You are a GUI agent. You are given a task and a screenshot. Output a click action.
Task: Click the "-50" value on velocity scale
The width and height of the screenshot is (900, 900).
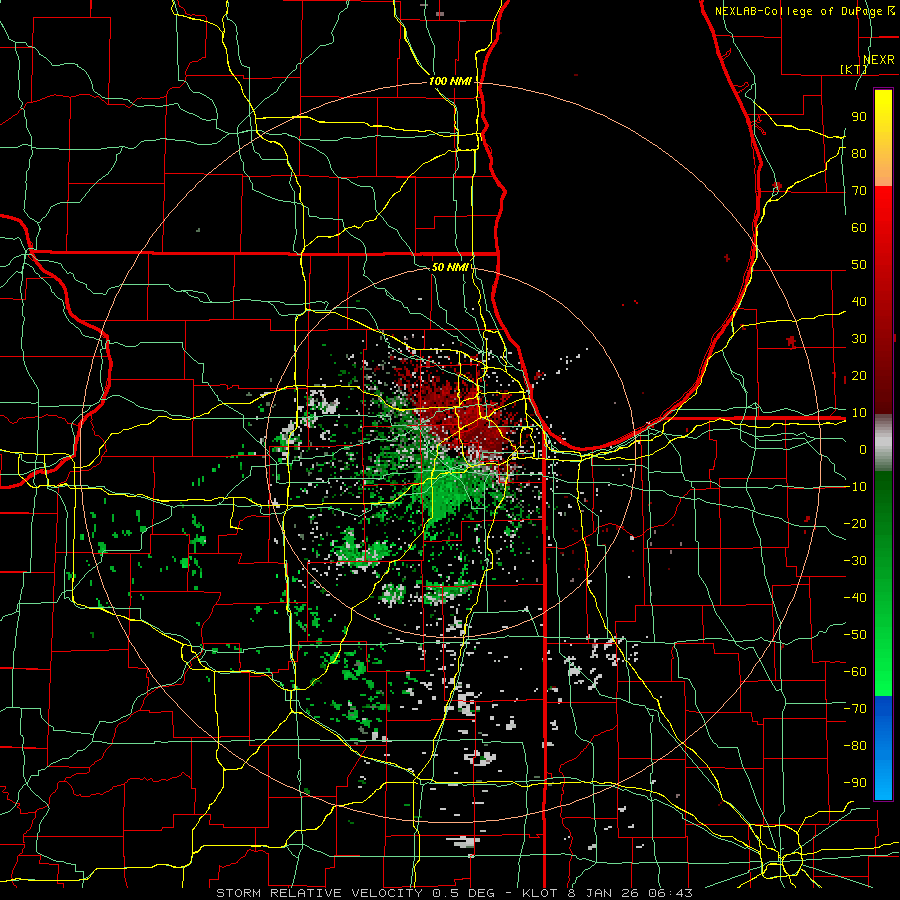pyautogui.click(x=855, y=635)
